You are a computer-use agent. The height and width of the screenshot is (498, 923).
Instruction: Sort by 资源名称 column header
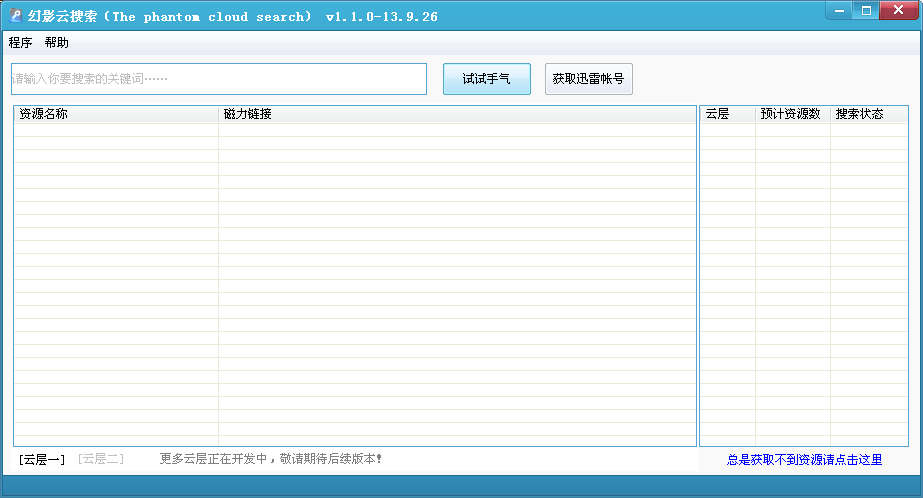coord(116,114)
